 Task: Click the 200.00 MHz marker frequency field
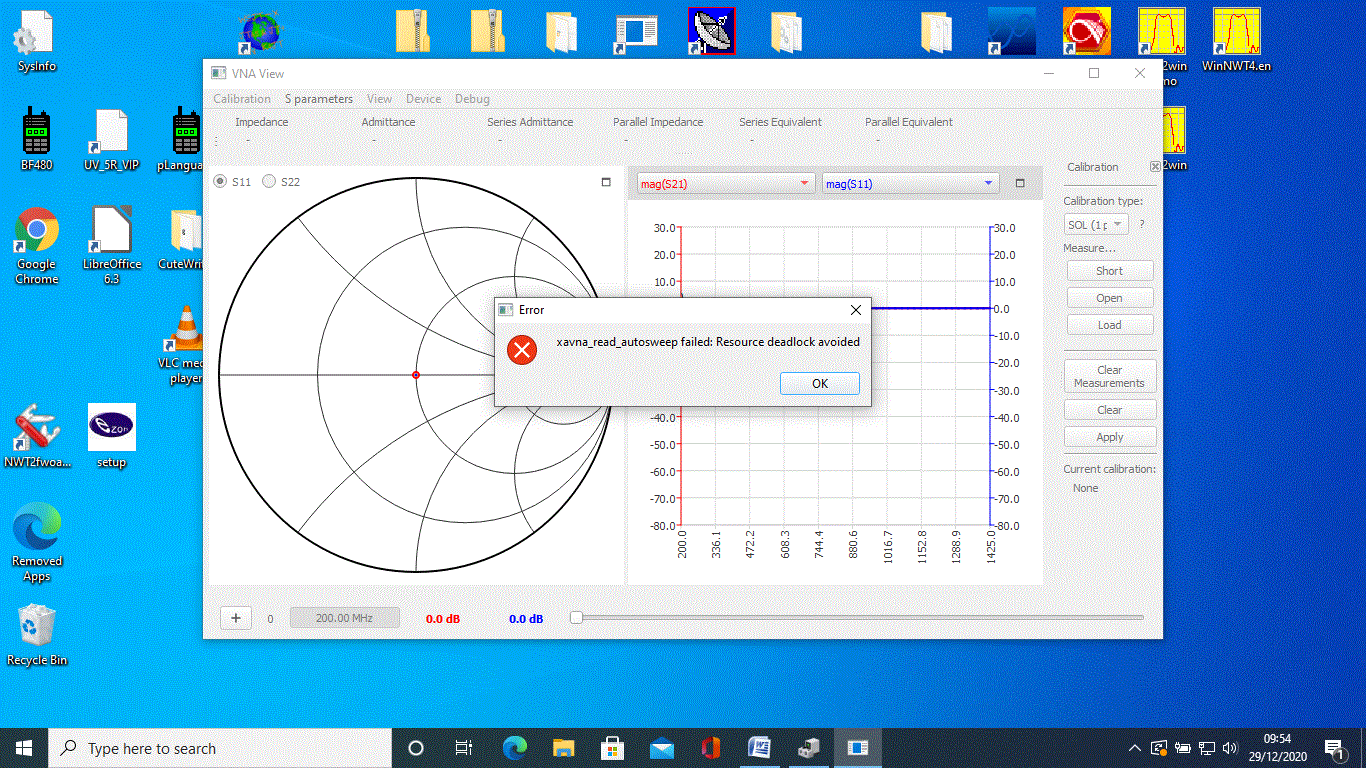click(345, 618)
